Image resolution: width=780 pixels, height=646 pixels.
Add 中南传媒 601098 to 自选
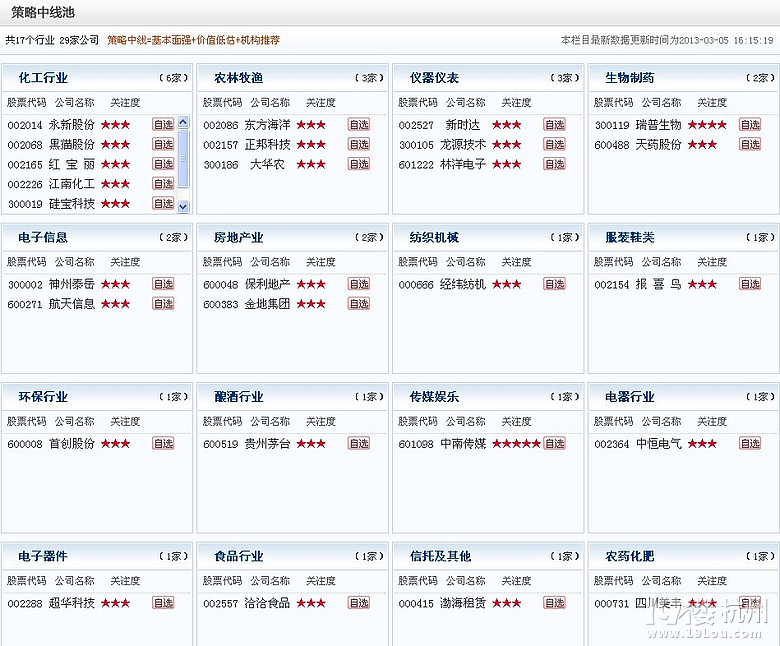(554, 443)
